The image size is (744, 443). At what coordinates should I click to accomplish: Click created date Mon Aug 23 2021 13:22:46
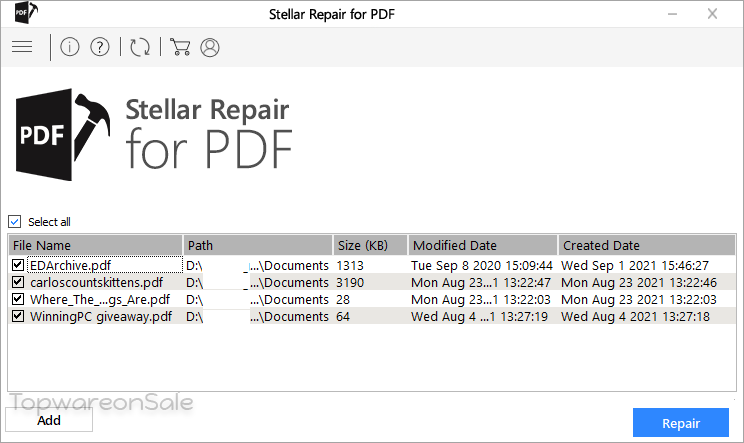click(x=639, y=282)
